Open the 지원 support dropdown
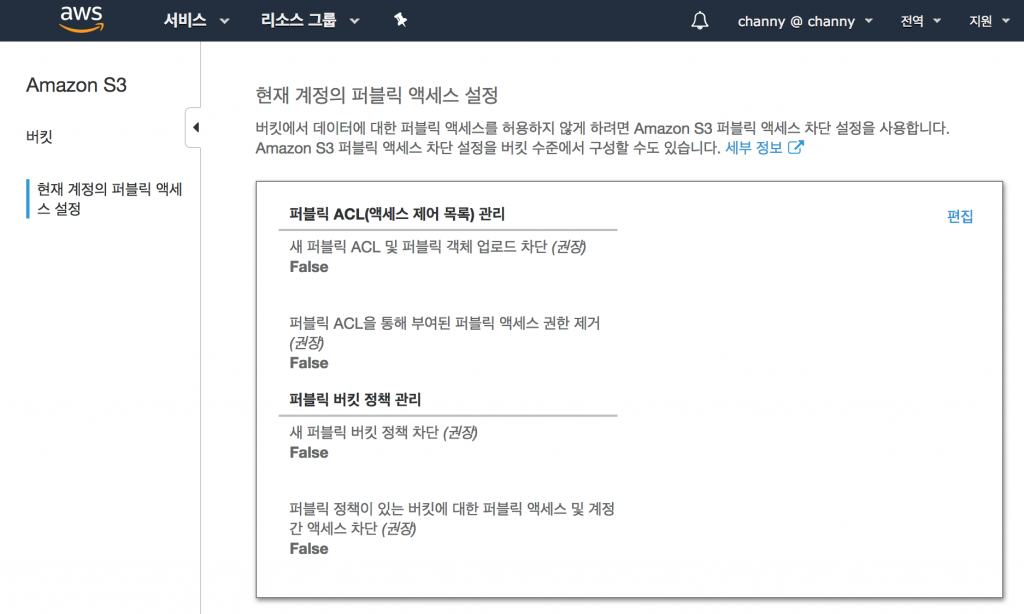 click(989, 22)
